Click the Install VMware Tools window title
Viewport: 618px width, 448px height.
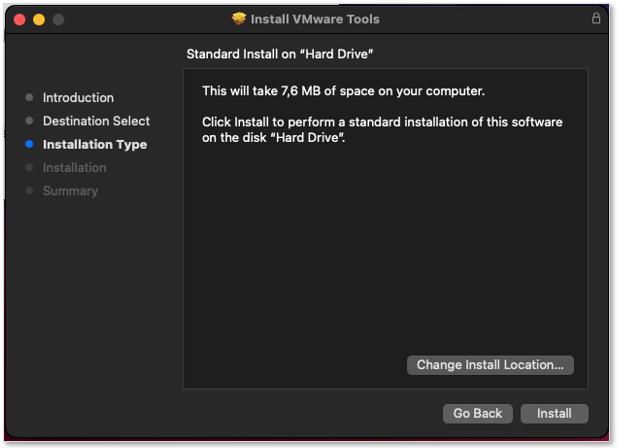[315, 19]
